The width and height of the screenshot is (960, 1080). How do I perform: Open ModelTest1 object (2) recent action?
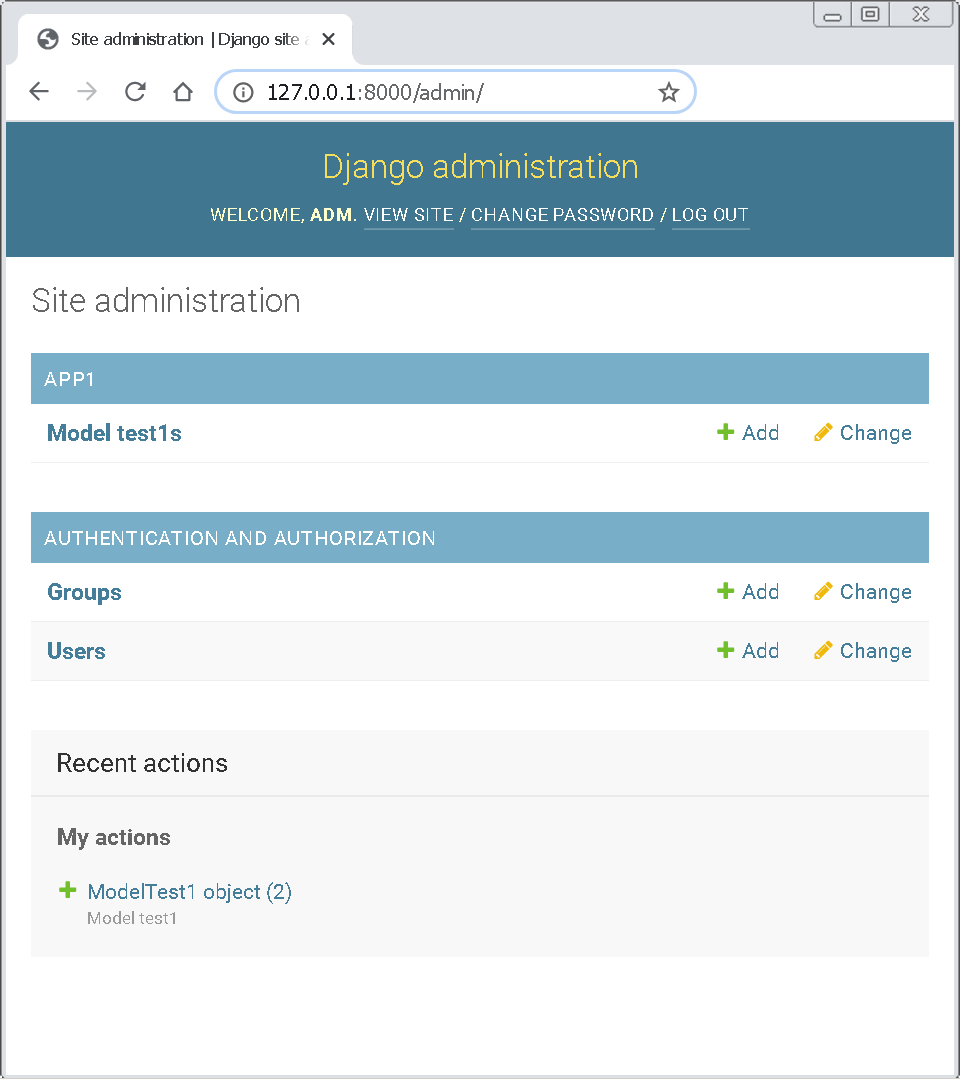(189, 891)
